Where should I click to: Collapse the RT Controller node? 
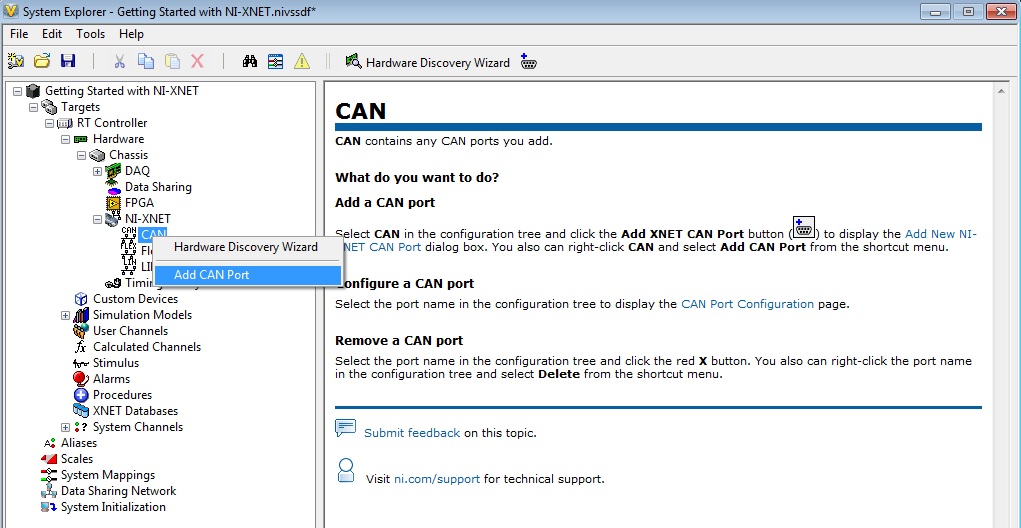[49, 123]
